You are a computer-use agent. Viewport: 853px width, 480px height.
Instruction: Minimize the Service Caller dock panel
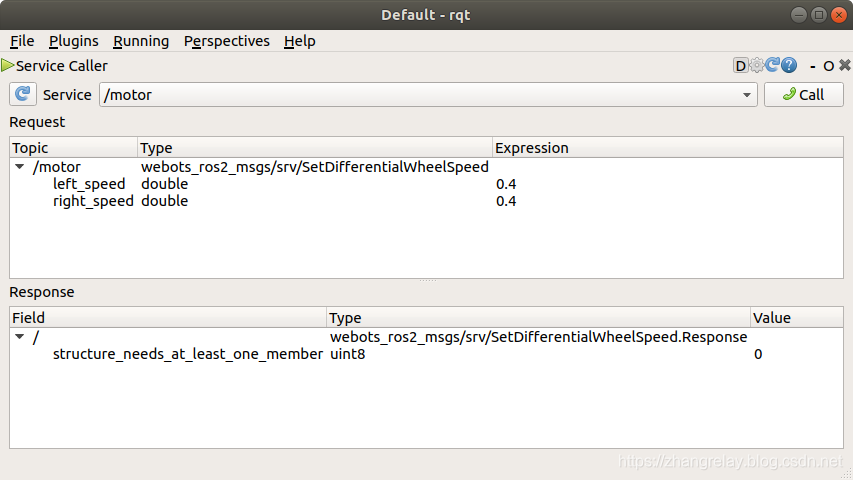pos(813,66)
